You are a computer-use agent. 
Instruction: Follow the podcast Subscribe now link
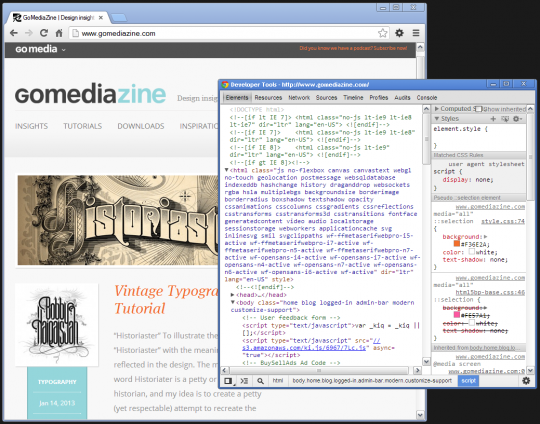click(x=353, y=48)
